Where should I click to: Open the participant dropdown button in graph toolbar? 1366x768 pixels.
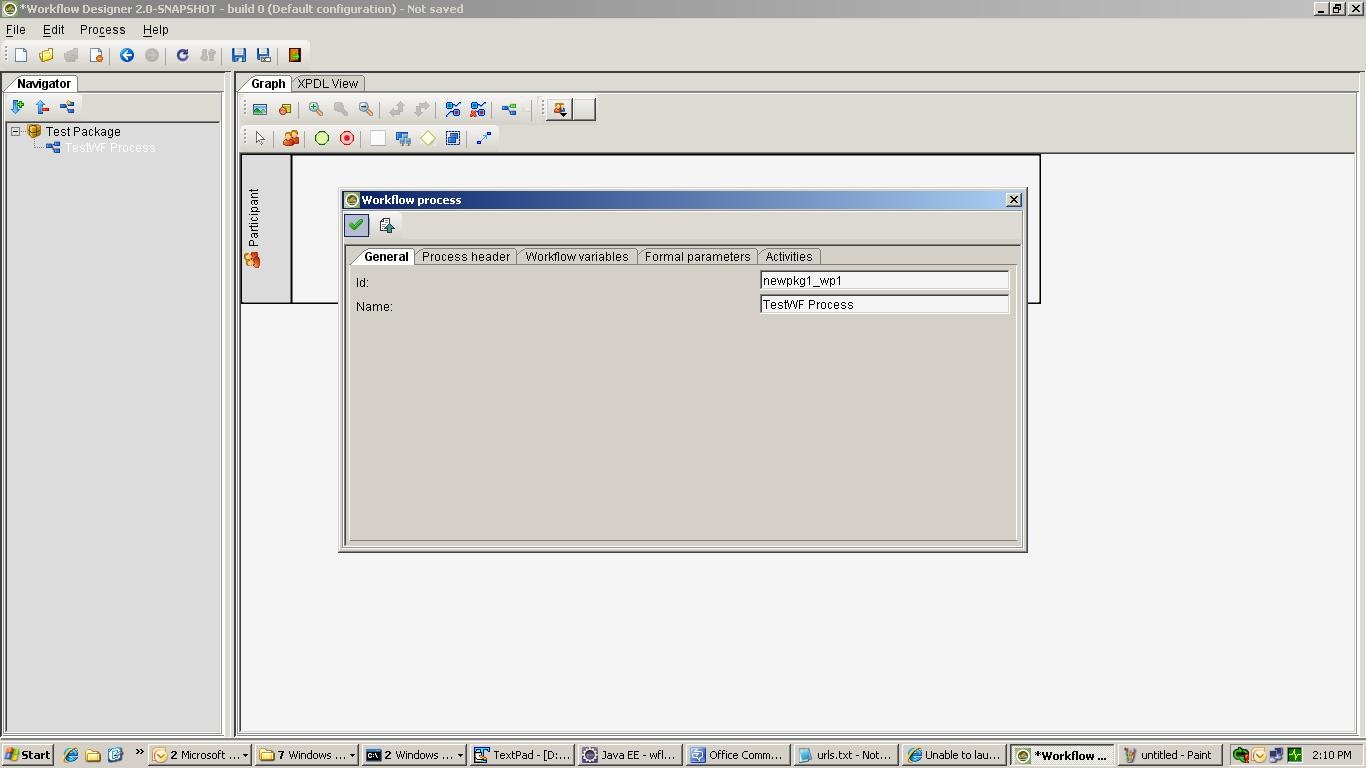(559, 109)
